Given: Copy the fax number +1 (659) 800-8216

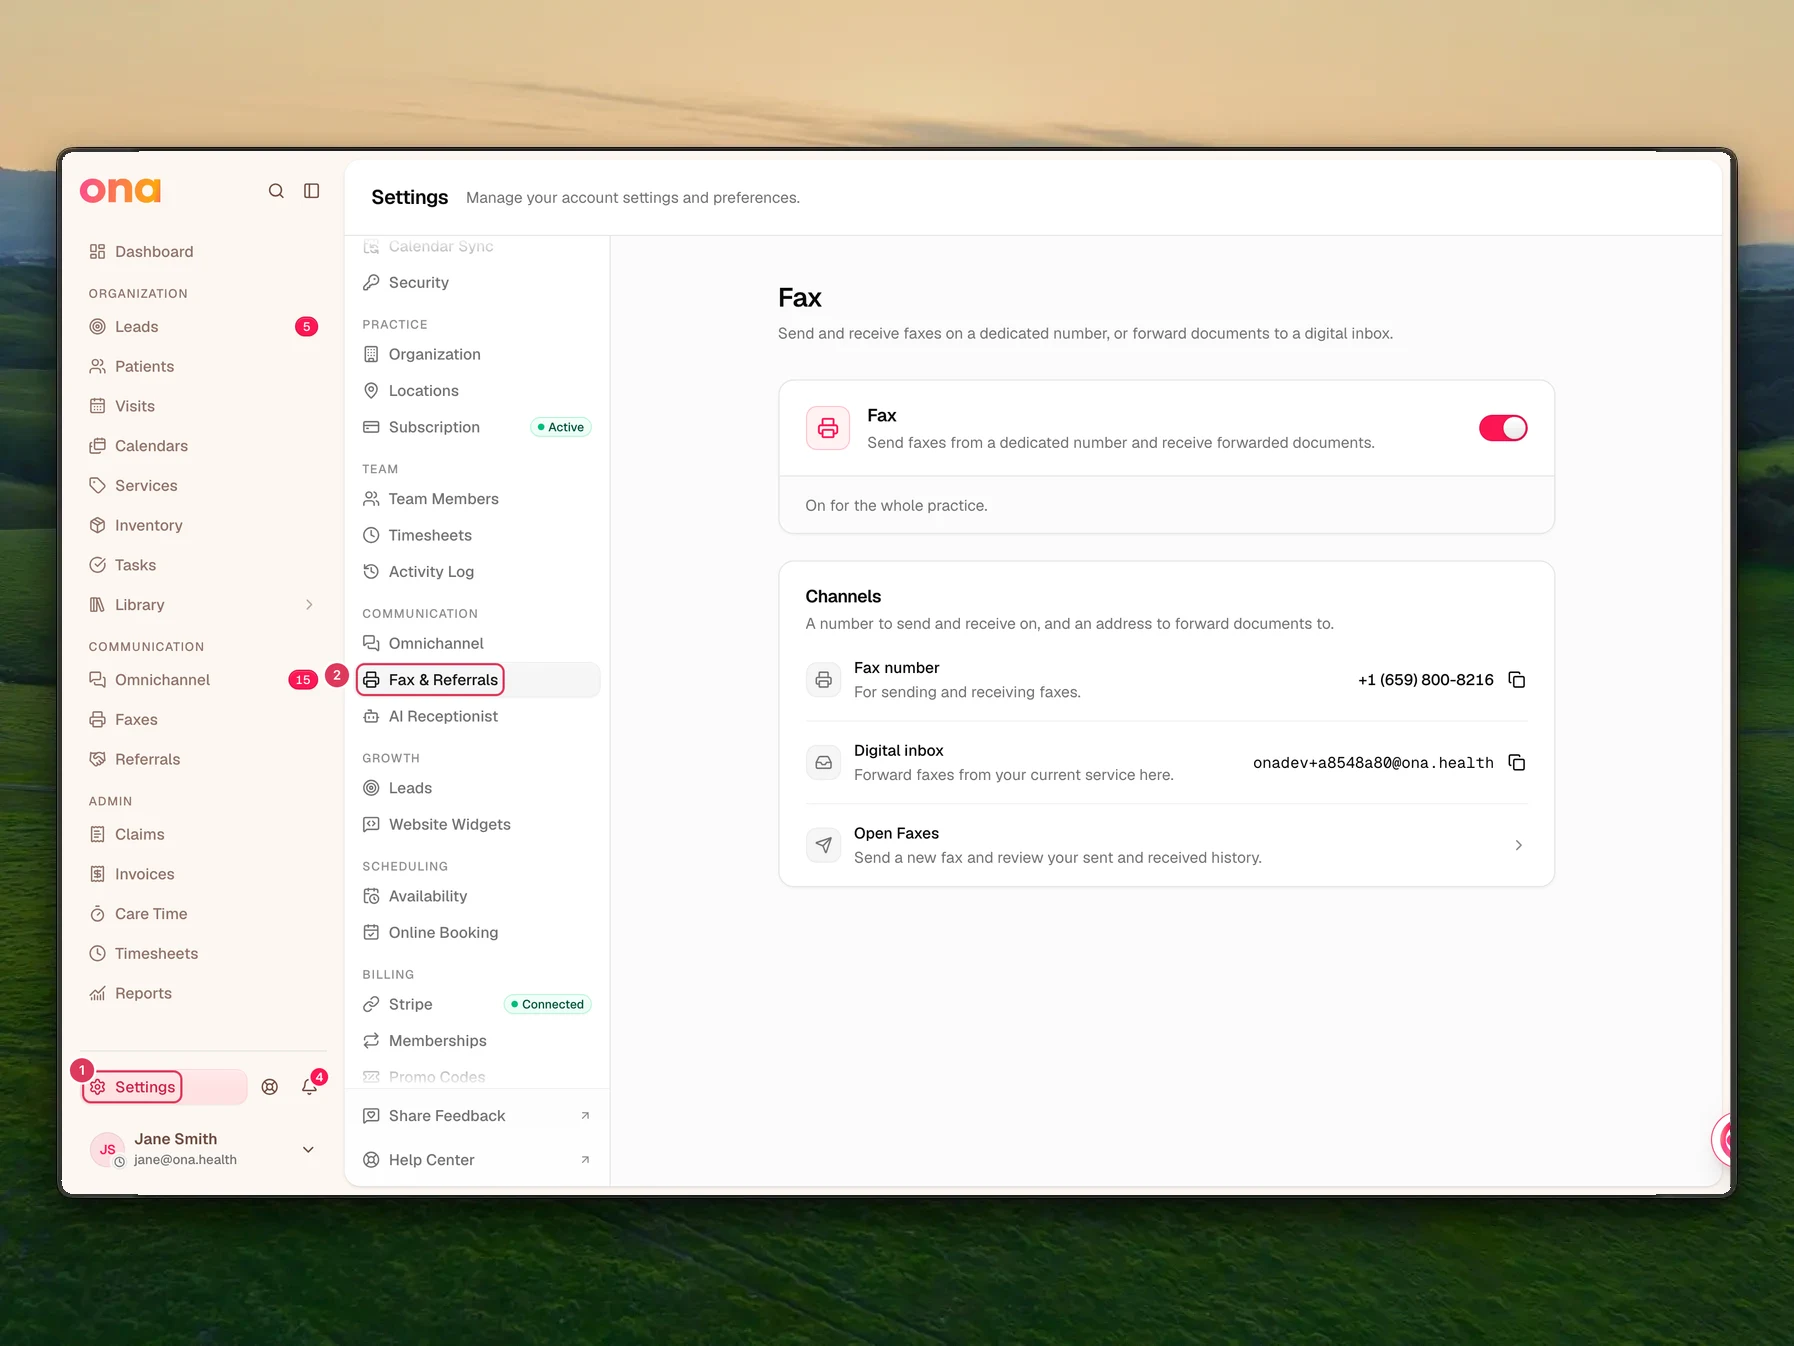Looking at the screenshot, I should click(x=1517, y=680).
